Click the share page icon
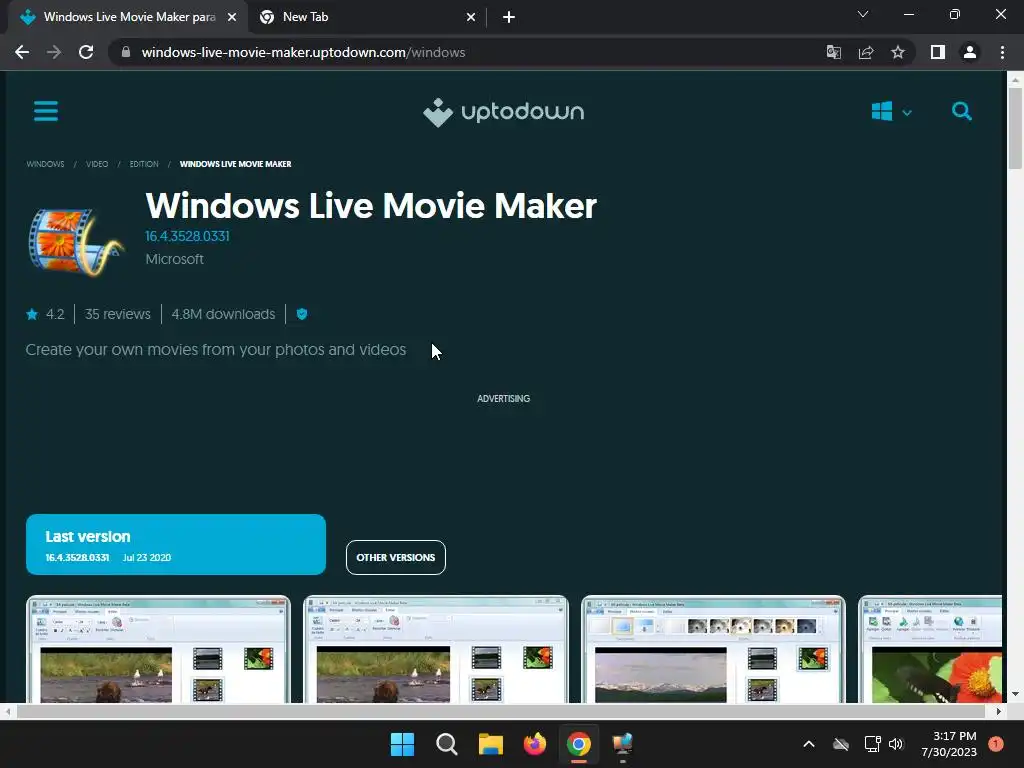1024x768 pixels. point(866,52)
